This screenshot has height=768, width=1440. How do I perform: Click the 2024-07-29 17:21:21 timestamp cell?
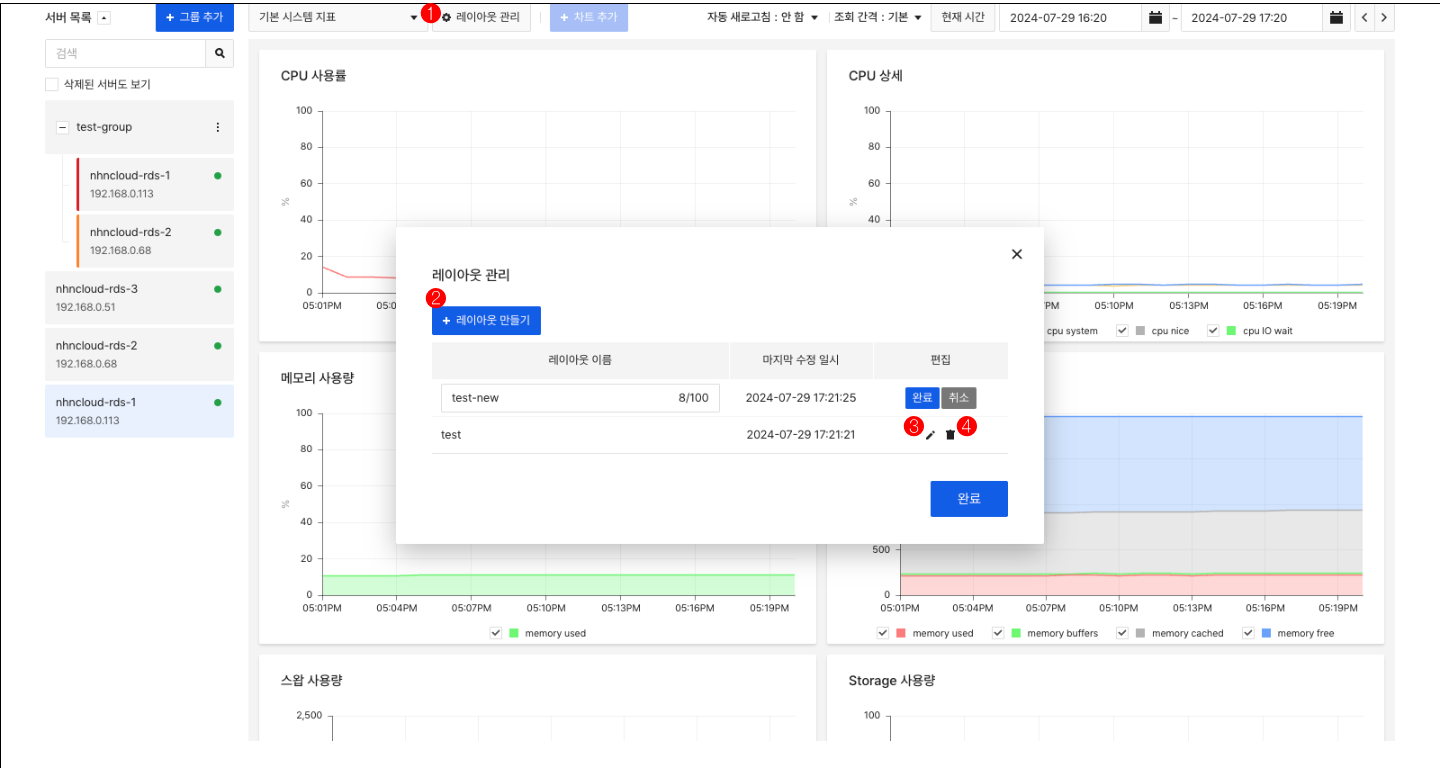coord(801,435)
